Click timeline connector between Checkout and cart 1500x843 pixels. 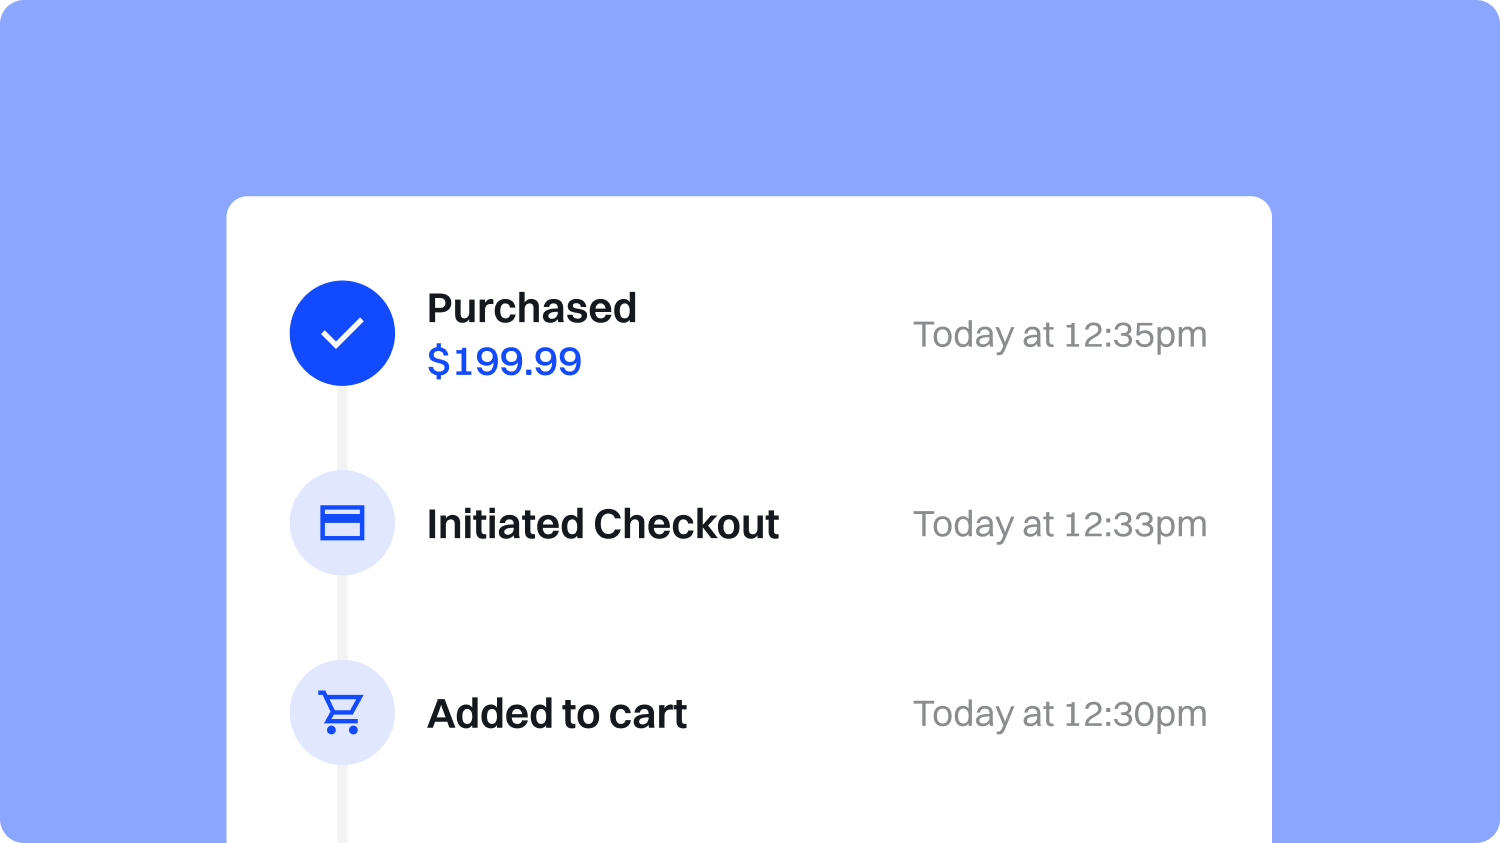(x=342, y=618)
